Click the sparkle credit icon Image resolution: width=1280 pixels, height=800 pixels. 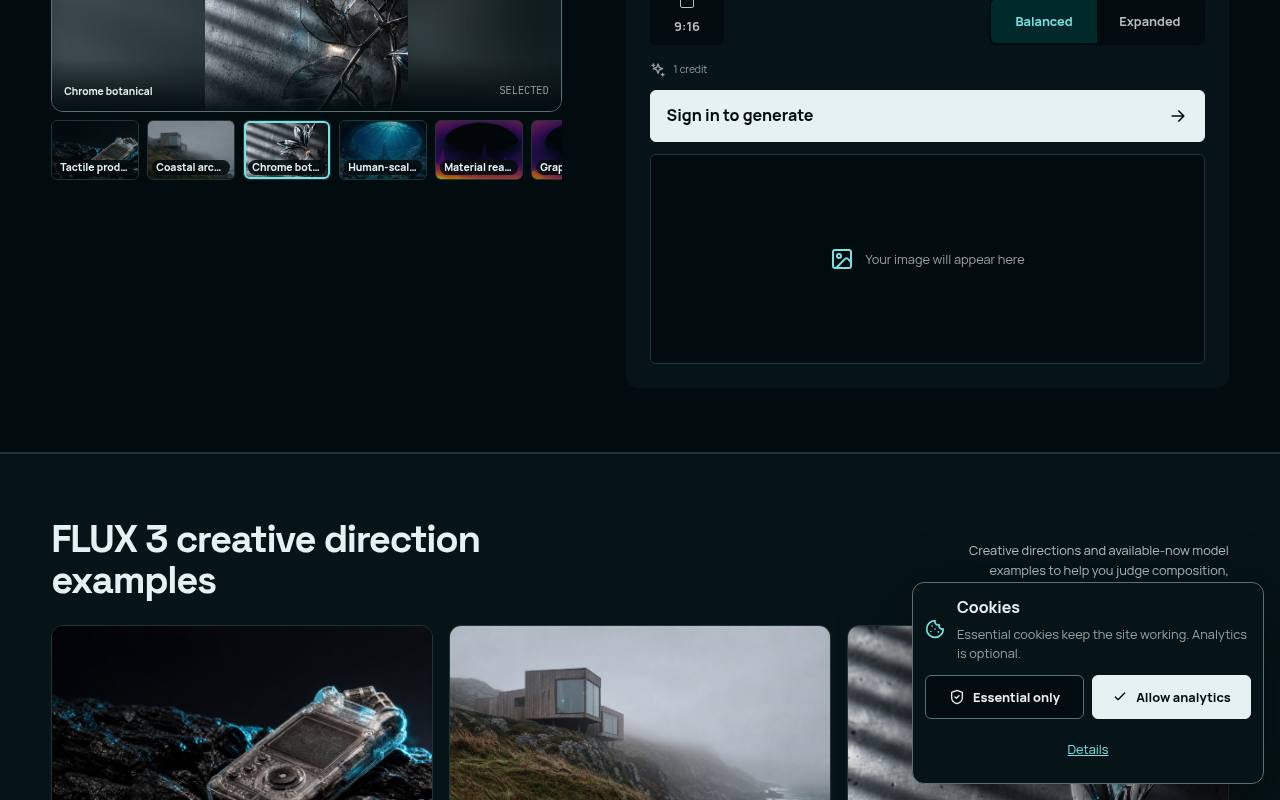click(658, 69)
